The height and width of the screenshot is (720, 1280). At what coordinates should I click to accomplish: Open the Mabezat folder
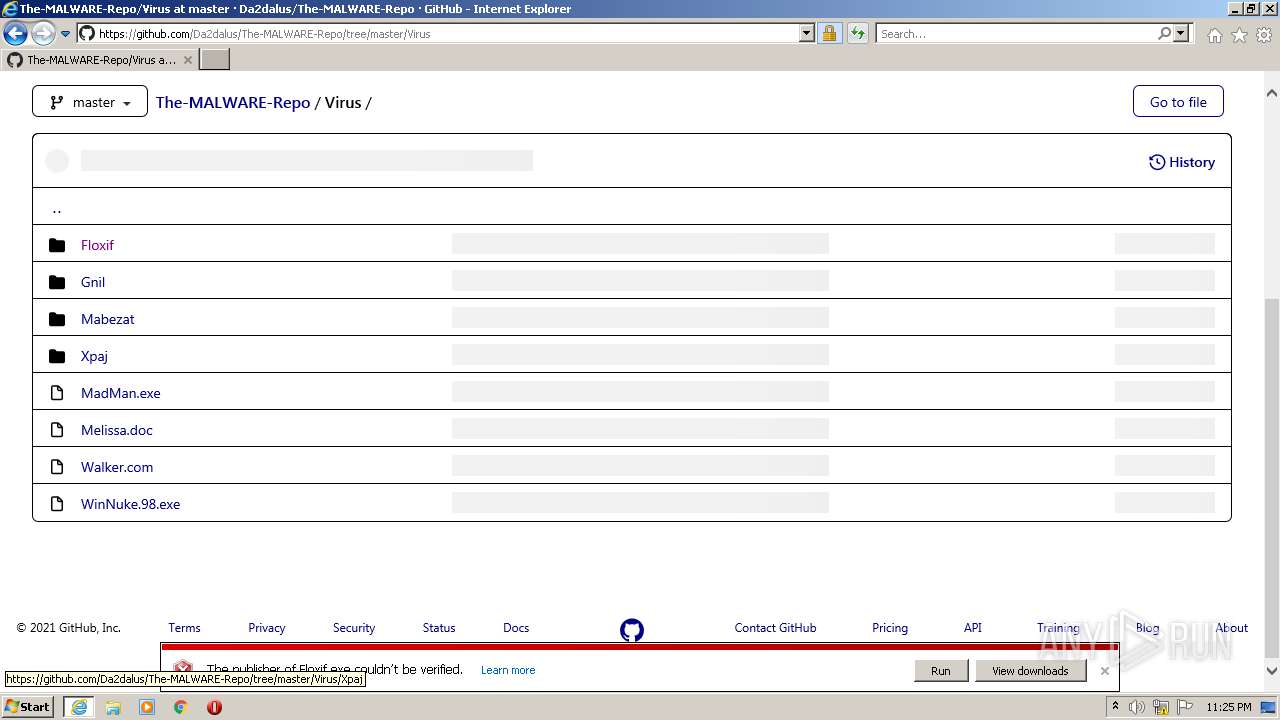click(x=107, y=319)
